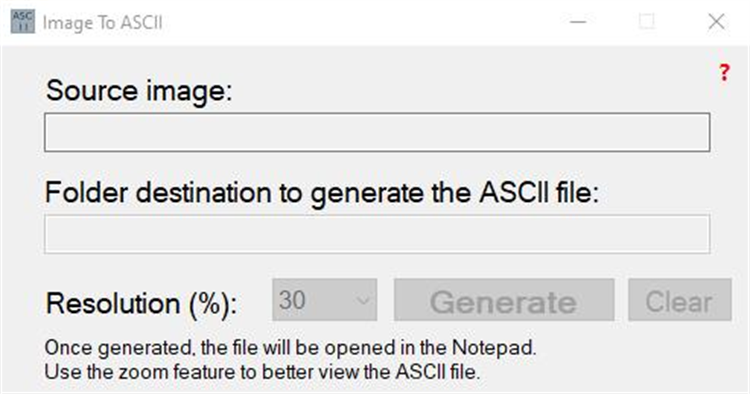Focus the Source image path field
The width and height of the screenshot is (750, 394).
(377, 132)
